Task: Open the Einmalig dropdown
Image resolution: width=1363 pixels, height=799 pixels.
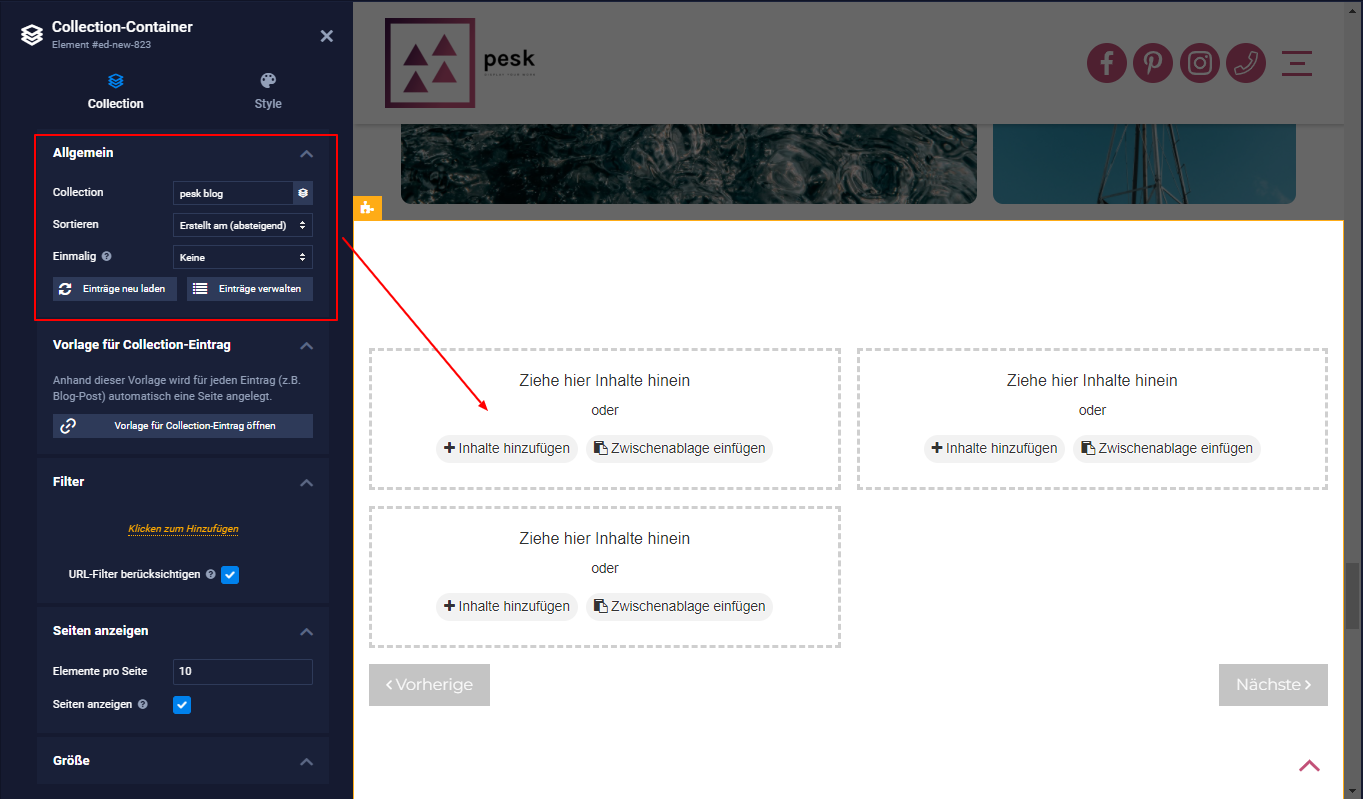Action: [x=243, y=257]
